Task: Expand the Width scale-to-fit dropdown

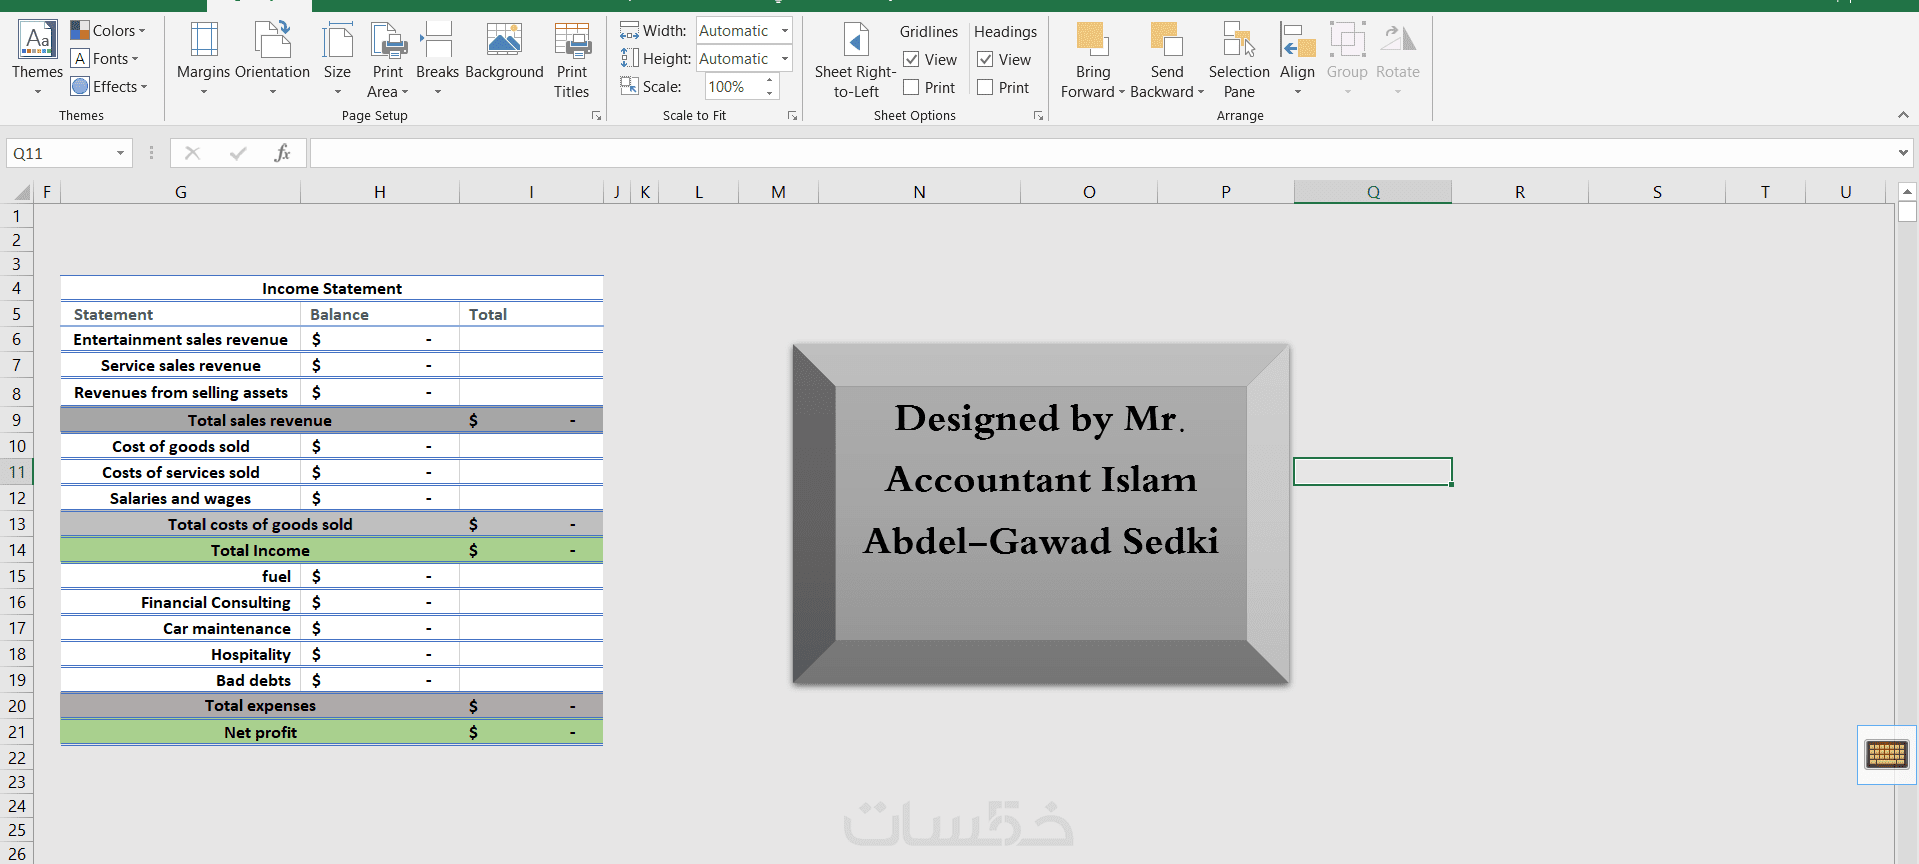Action: coord(785,31)
